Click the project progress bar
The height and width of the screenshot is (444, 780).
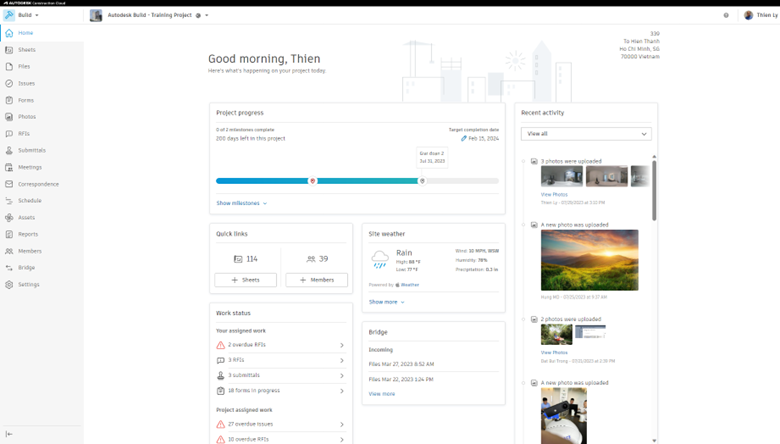pyautogui.click(x=357, y=181)
